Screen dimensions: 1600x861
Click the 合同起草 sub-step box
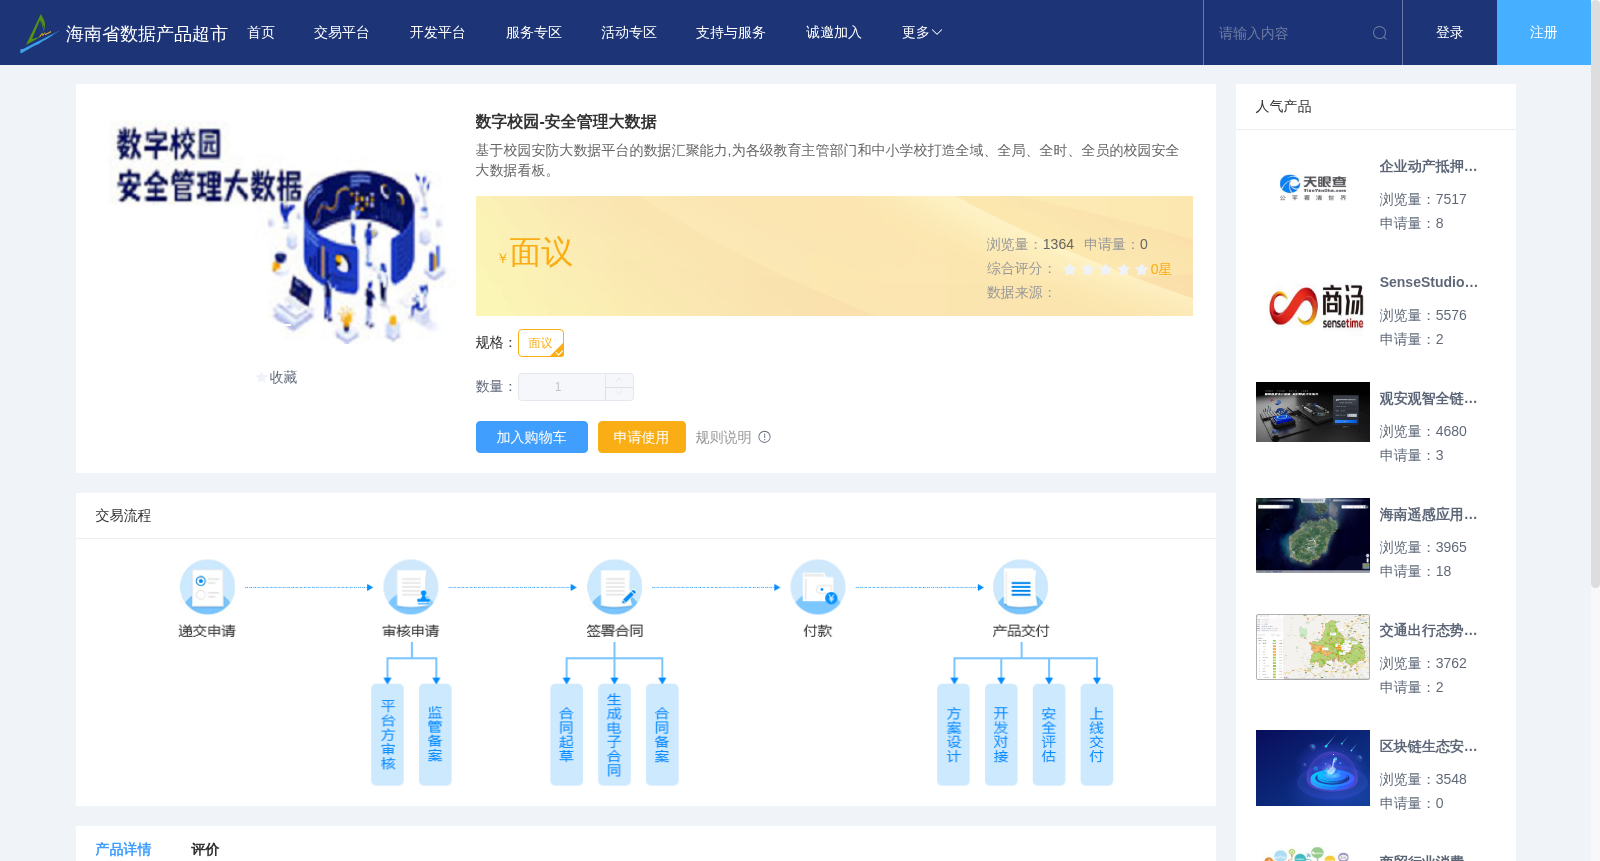[x=566, y=735]
